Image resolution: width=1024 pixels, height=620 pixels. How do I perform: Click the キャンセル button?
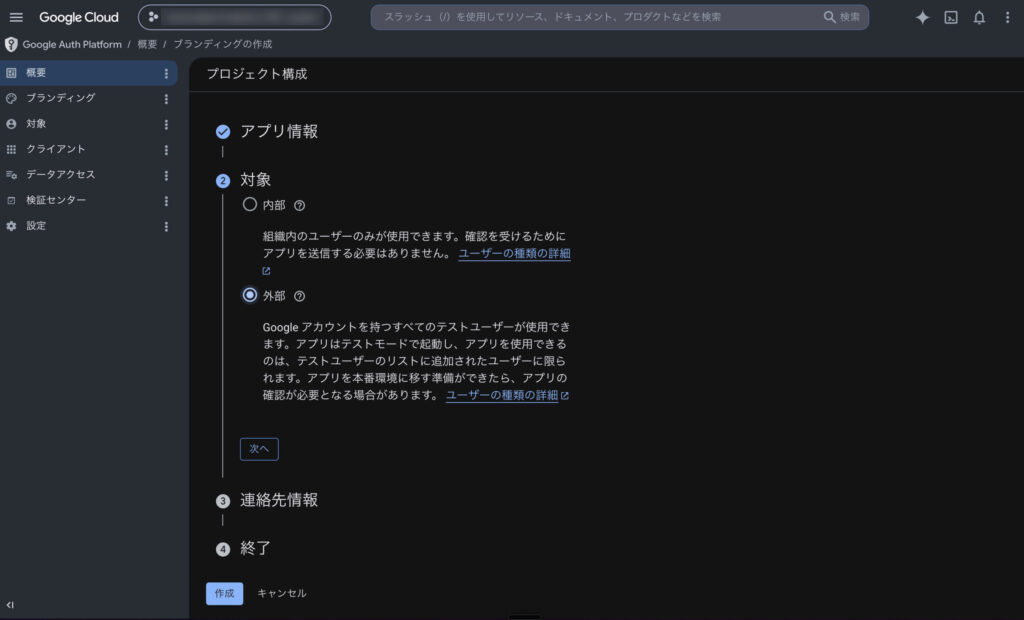pyautogui.click(x=281, y=593)
